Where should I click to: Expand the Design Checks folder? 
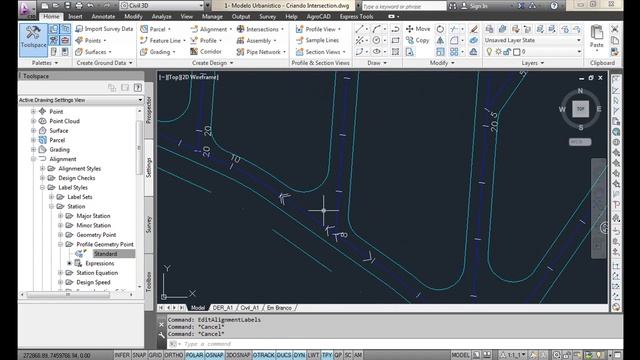(42, 178)
